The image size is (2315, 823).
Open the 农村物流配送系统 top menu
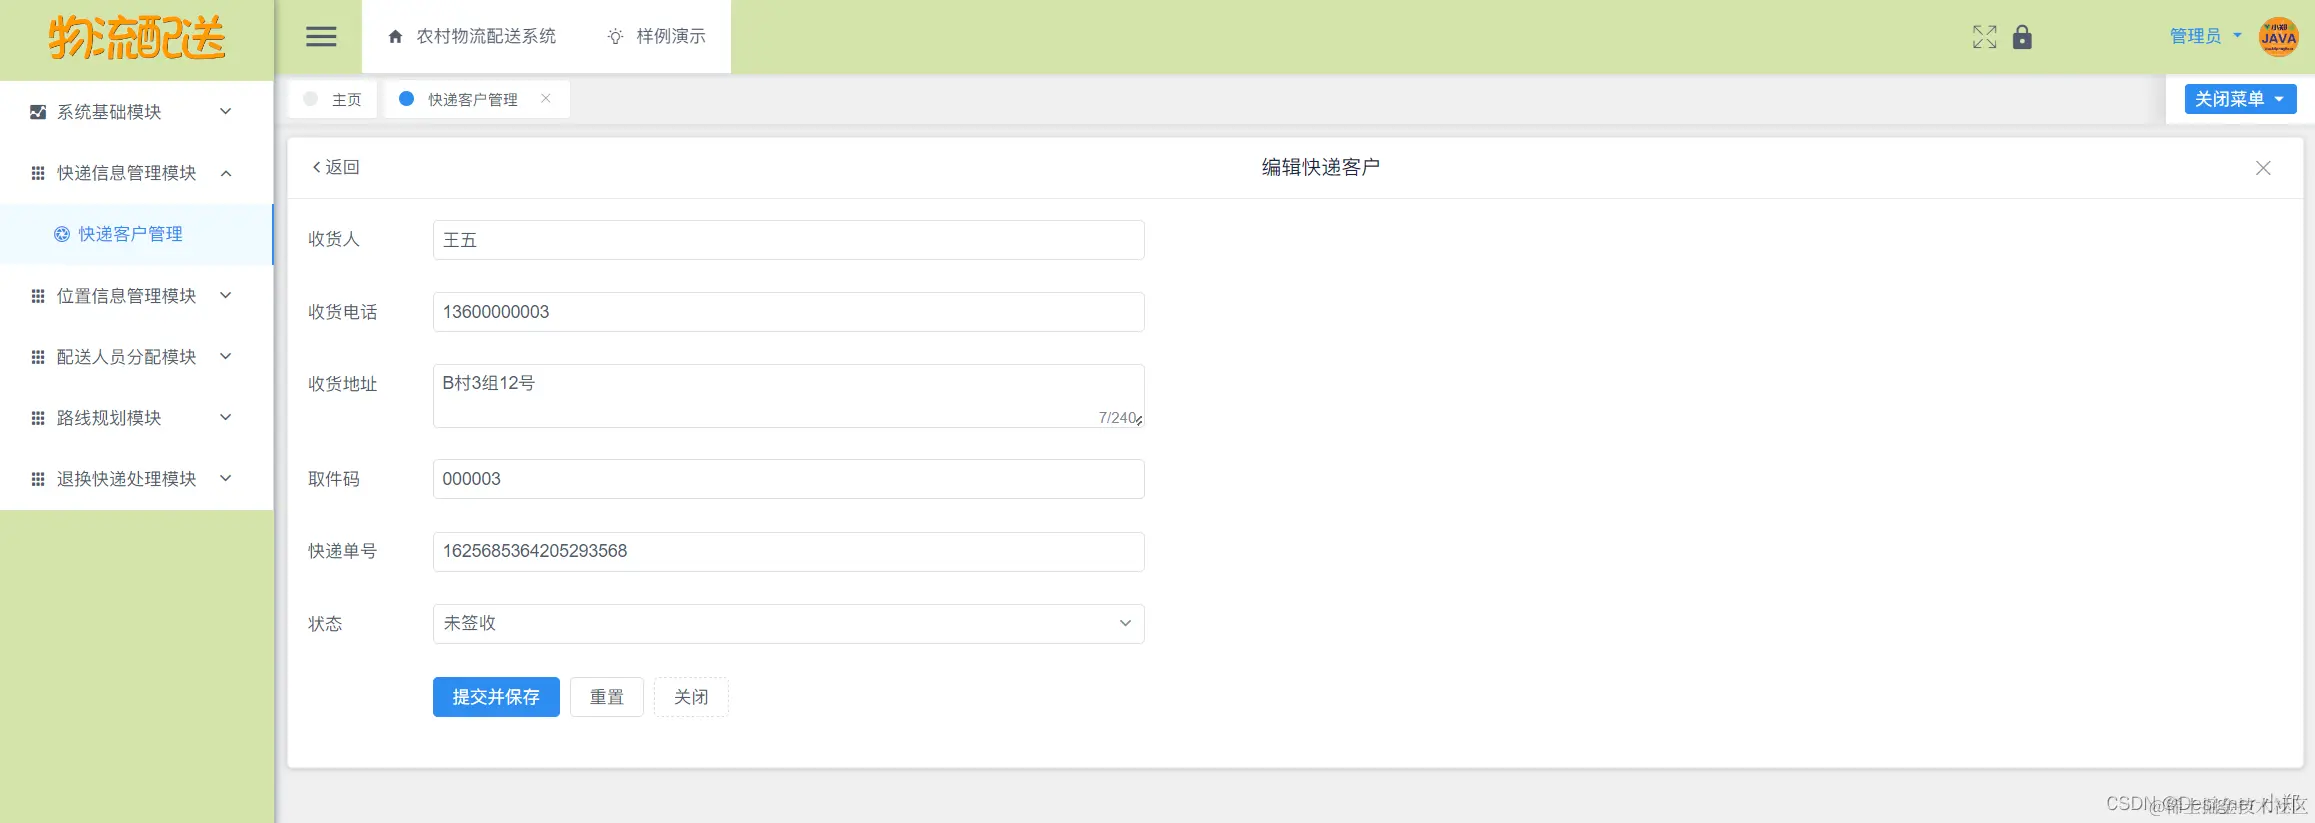point(472,37)
